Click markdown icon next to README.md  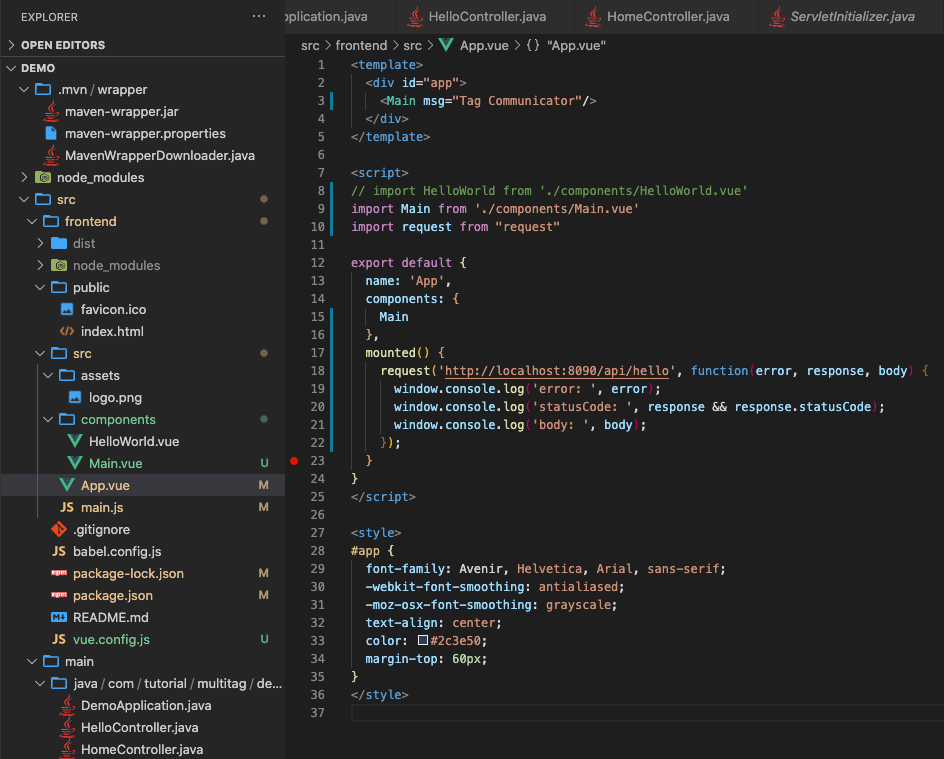[x=59, y=617]
